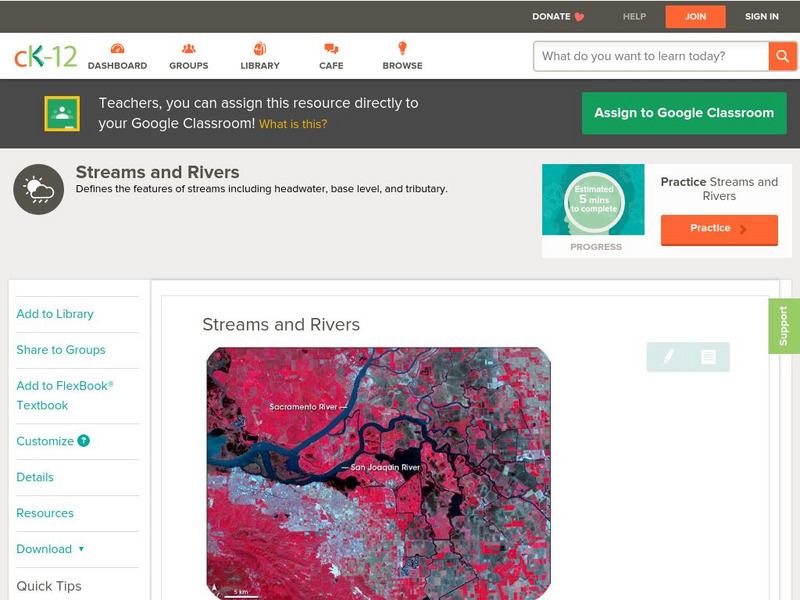Click the Browse lightbulb icon
The height and width of the screenshot is (600, 800).
click(x=402, y=48)
